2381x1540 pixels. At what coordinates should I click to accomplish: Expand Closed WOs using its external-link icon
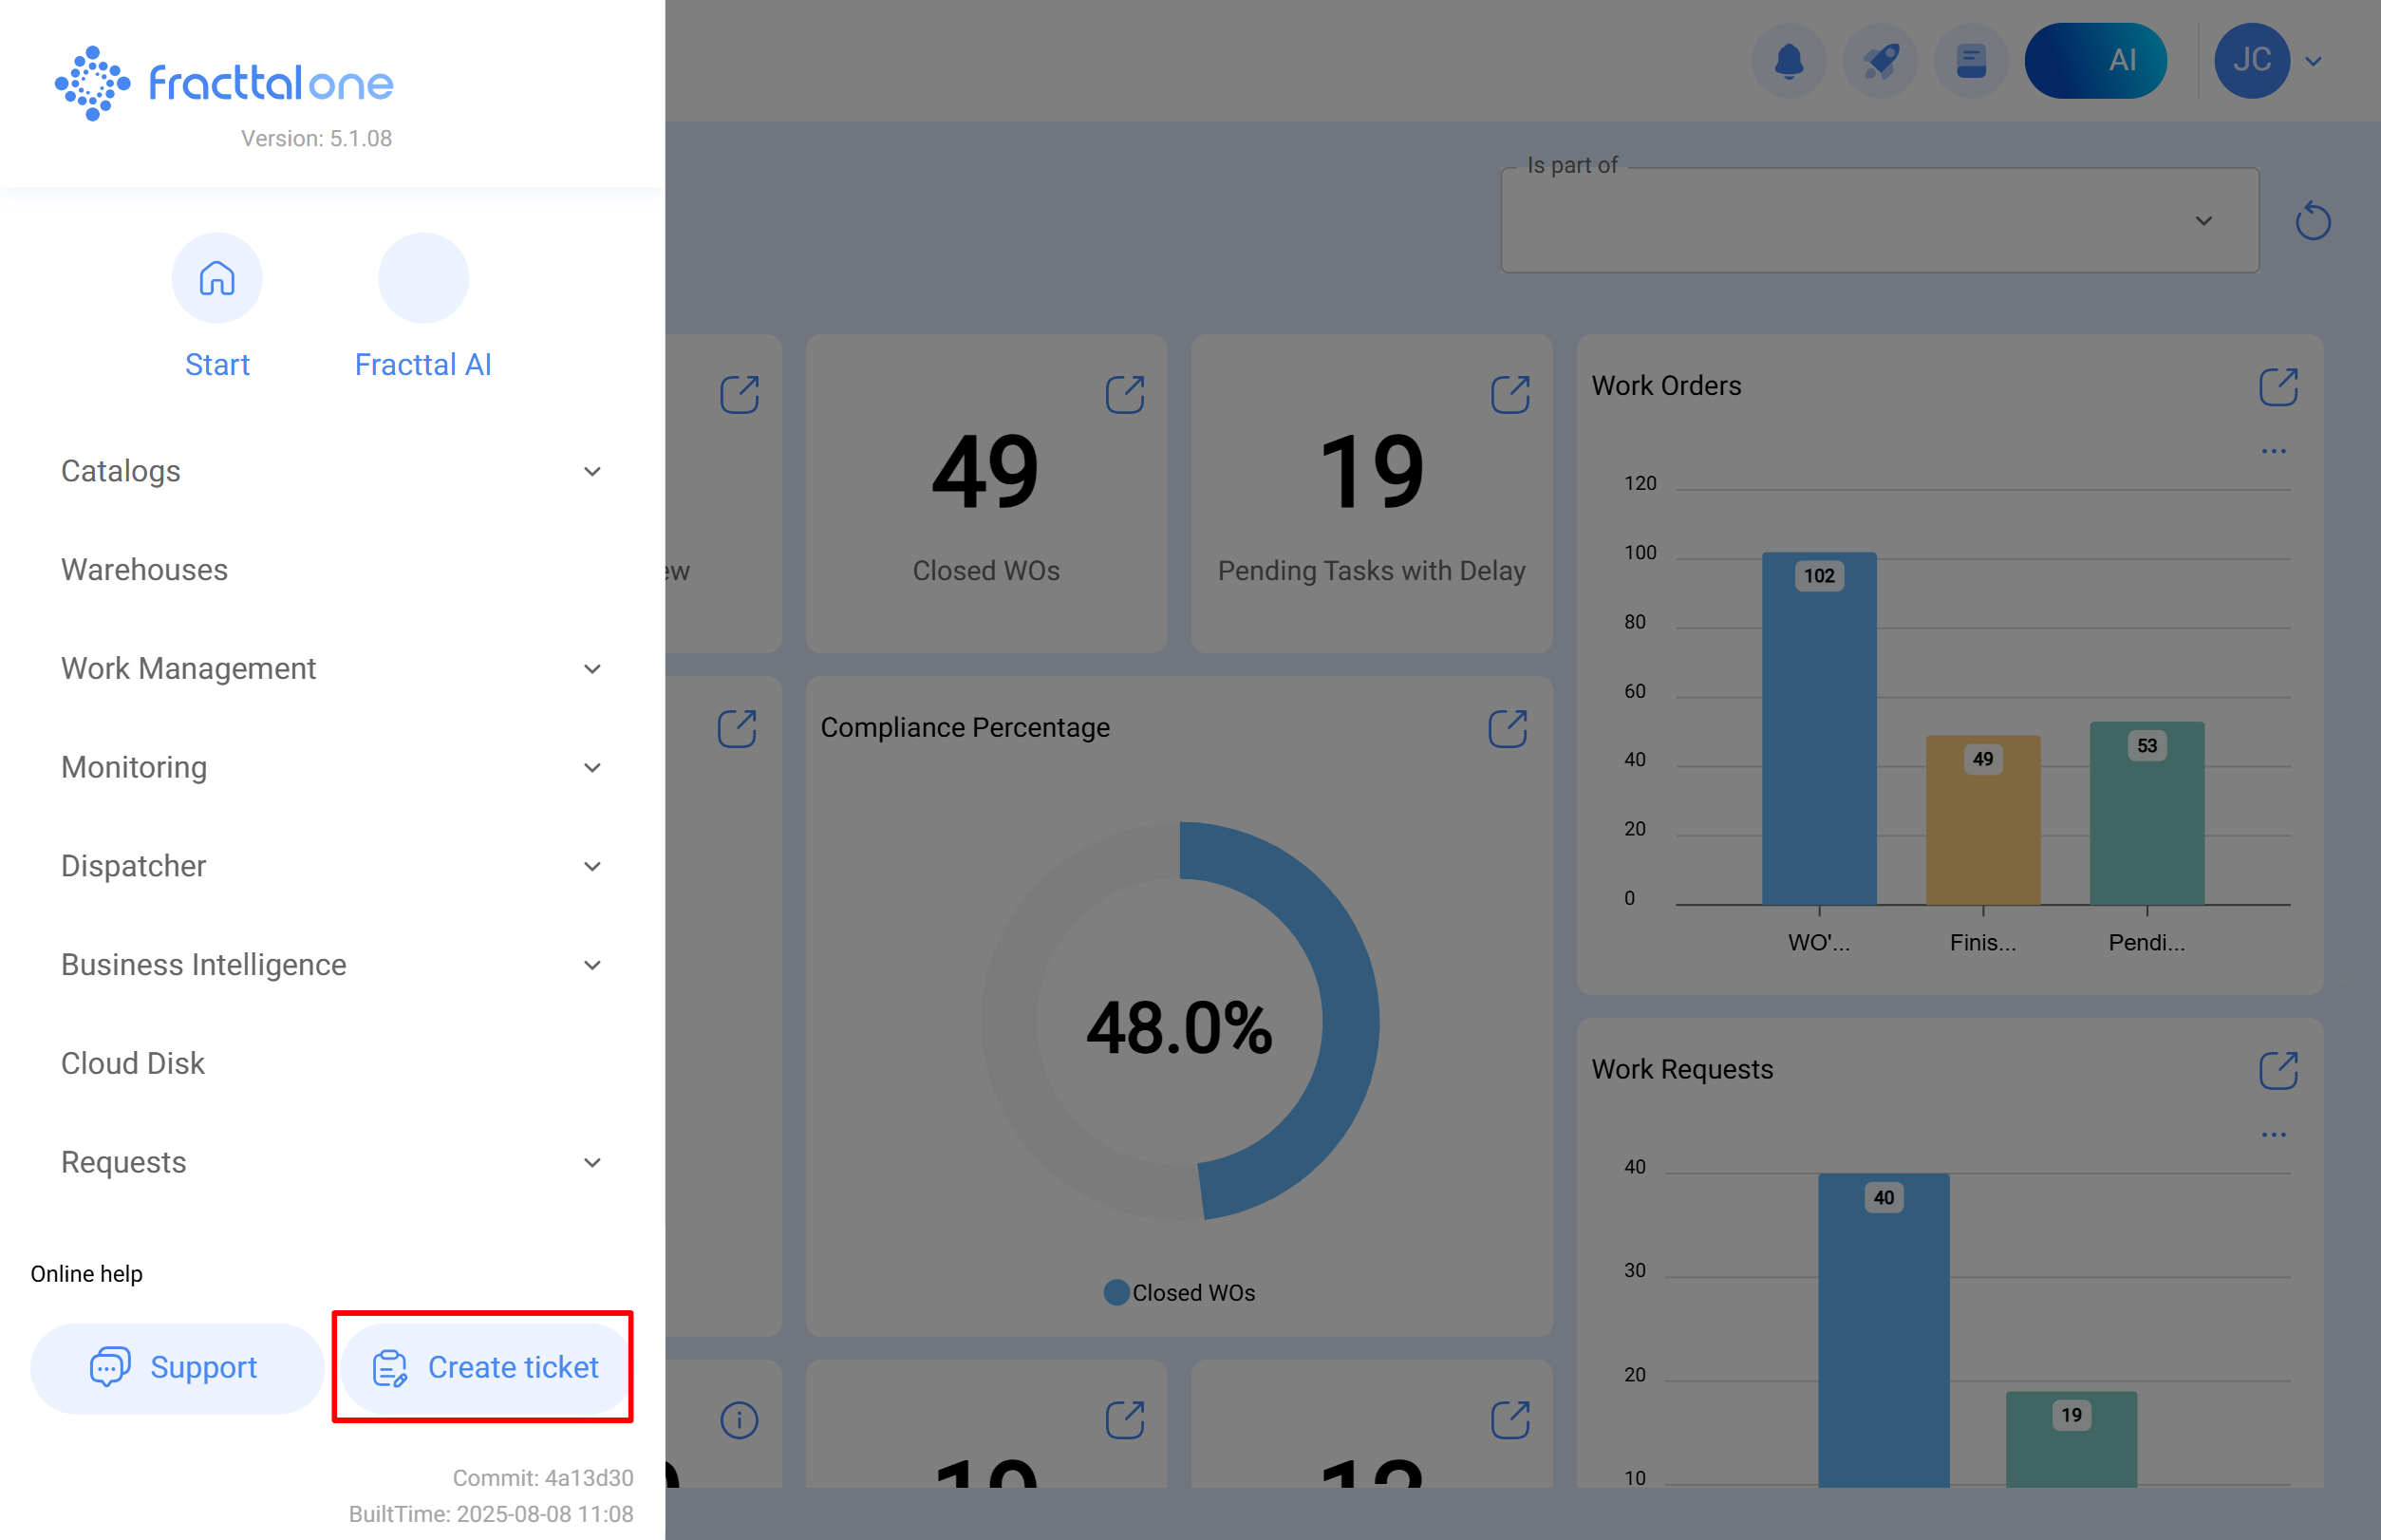click(x=1126, y=394)
